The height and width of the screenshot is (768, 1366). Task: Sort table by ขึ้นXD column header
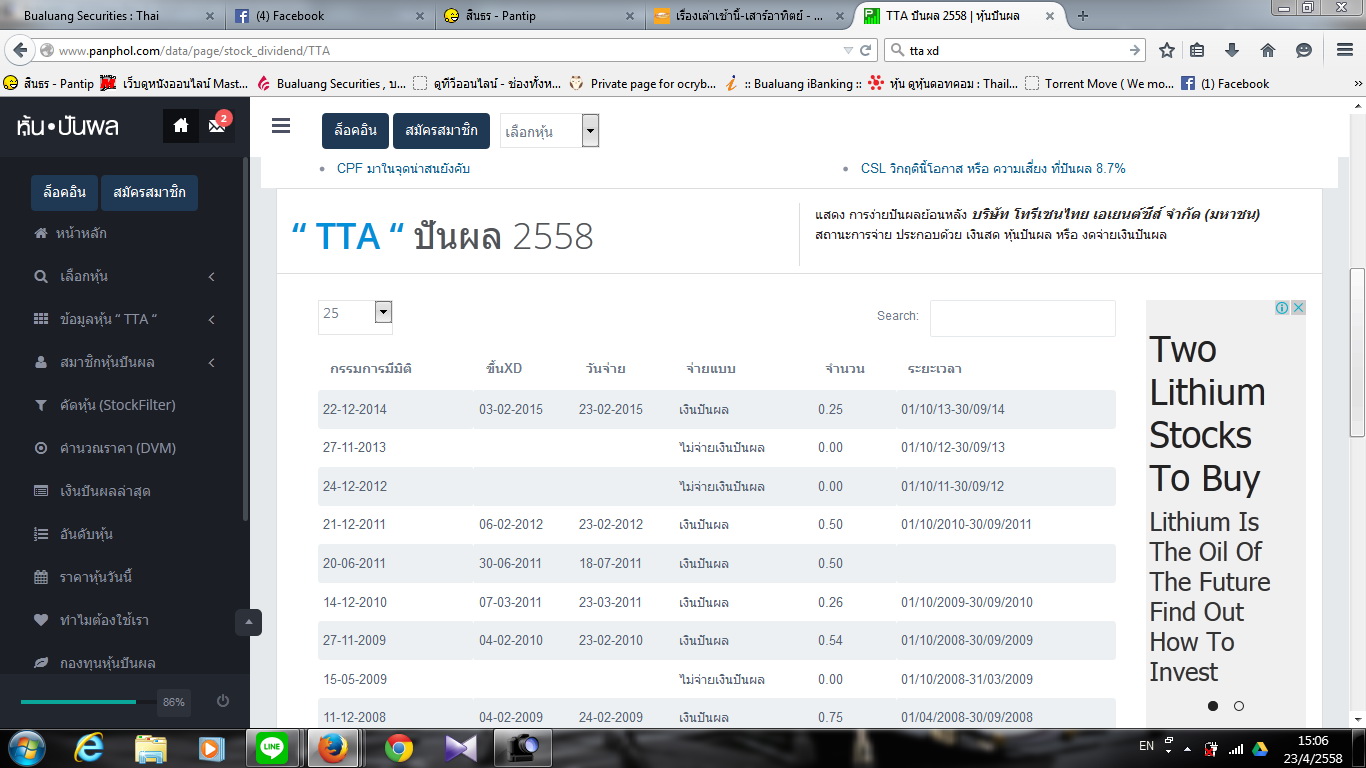pyautogui.click(x=504, y=368)
